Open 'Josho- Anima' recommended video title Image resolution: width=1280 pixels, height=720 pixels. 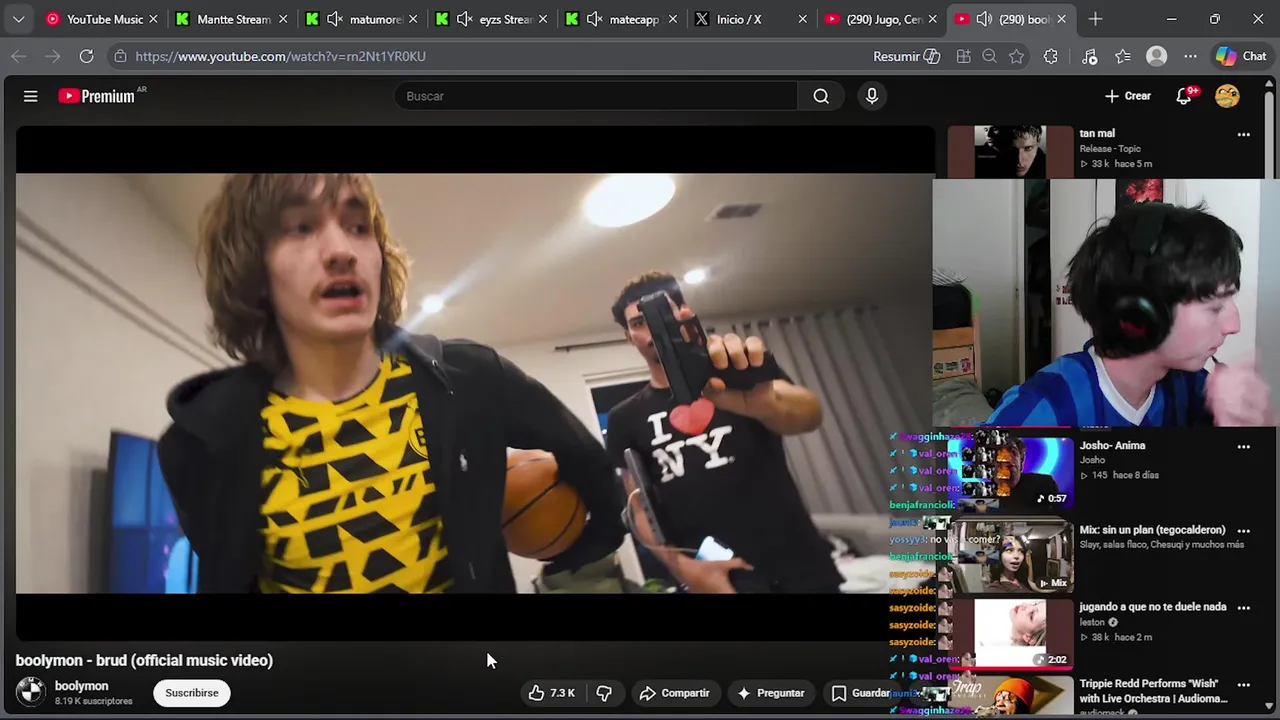pos(1113,446)
